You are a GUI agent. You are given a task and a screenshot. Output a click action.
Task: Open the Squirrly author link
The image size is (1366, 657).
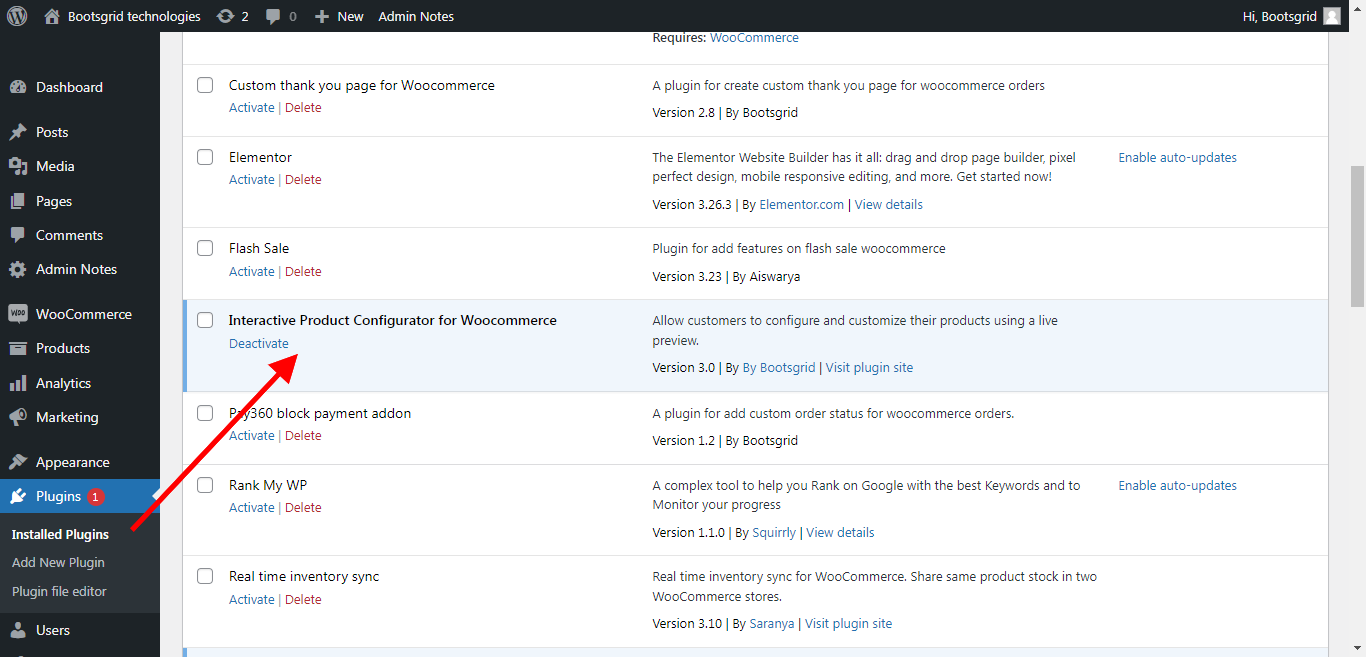pyautogui.click(x=774, y=532)
